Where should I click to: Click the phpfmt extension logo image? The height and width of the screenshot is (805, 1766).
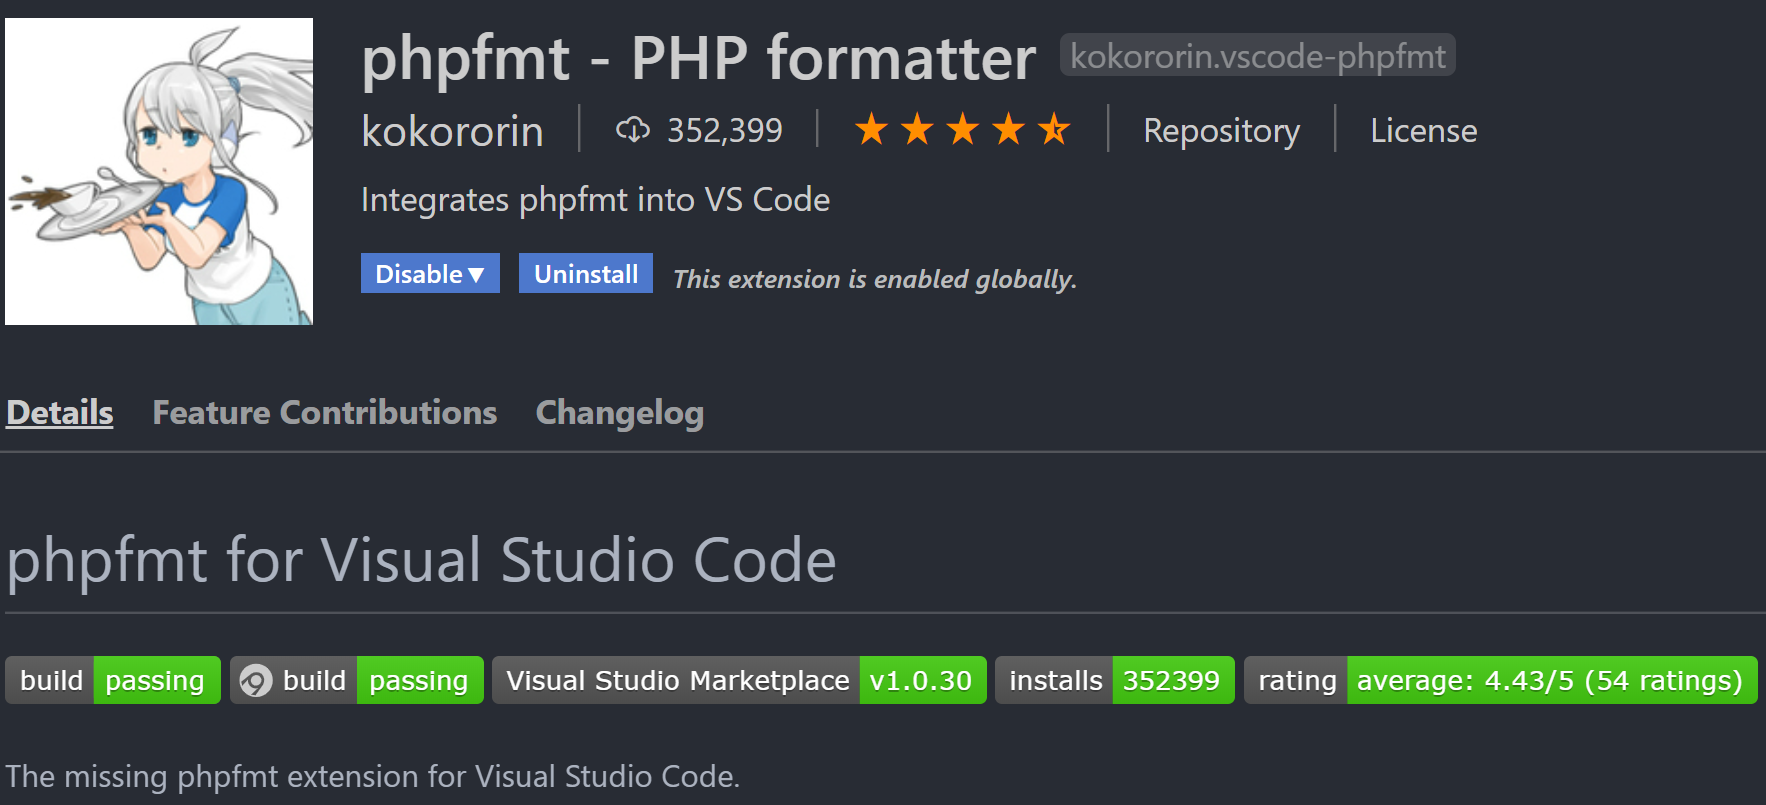(x=159, y=171)
